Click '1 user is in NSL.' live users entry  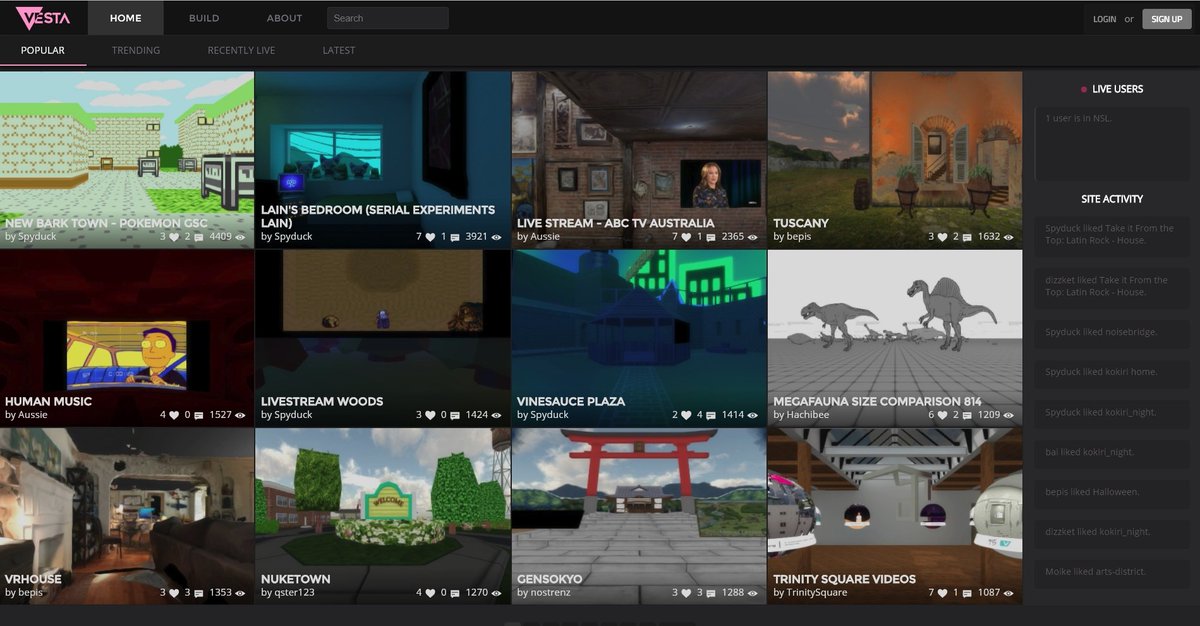click(x=1079, y=119)
